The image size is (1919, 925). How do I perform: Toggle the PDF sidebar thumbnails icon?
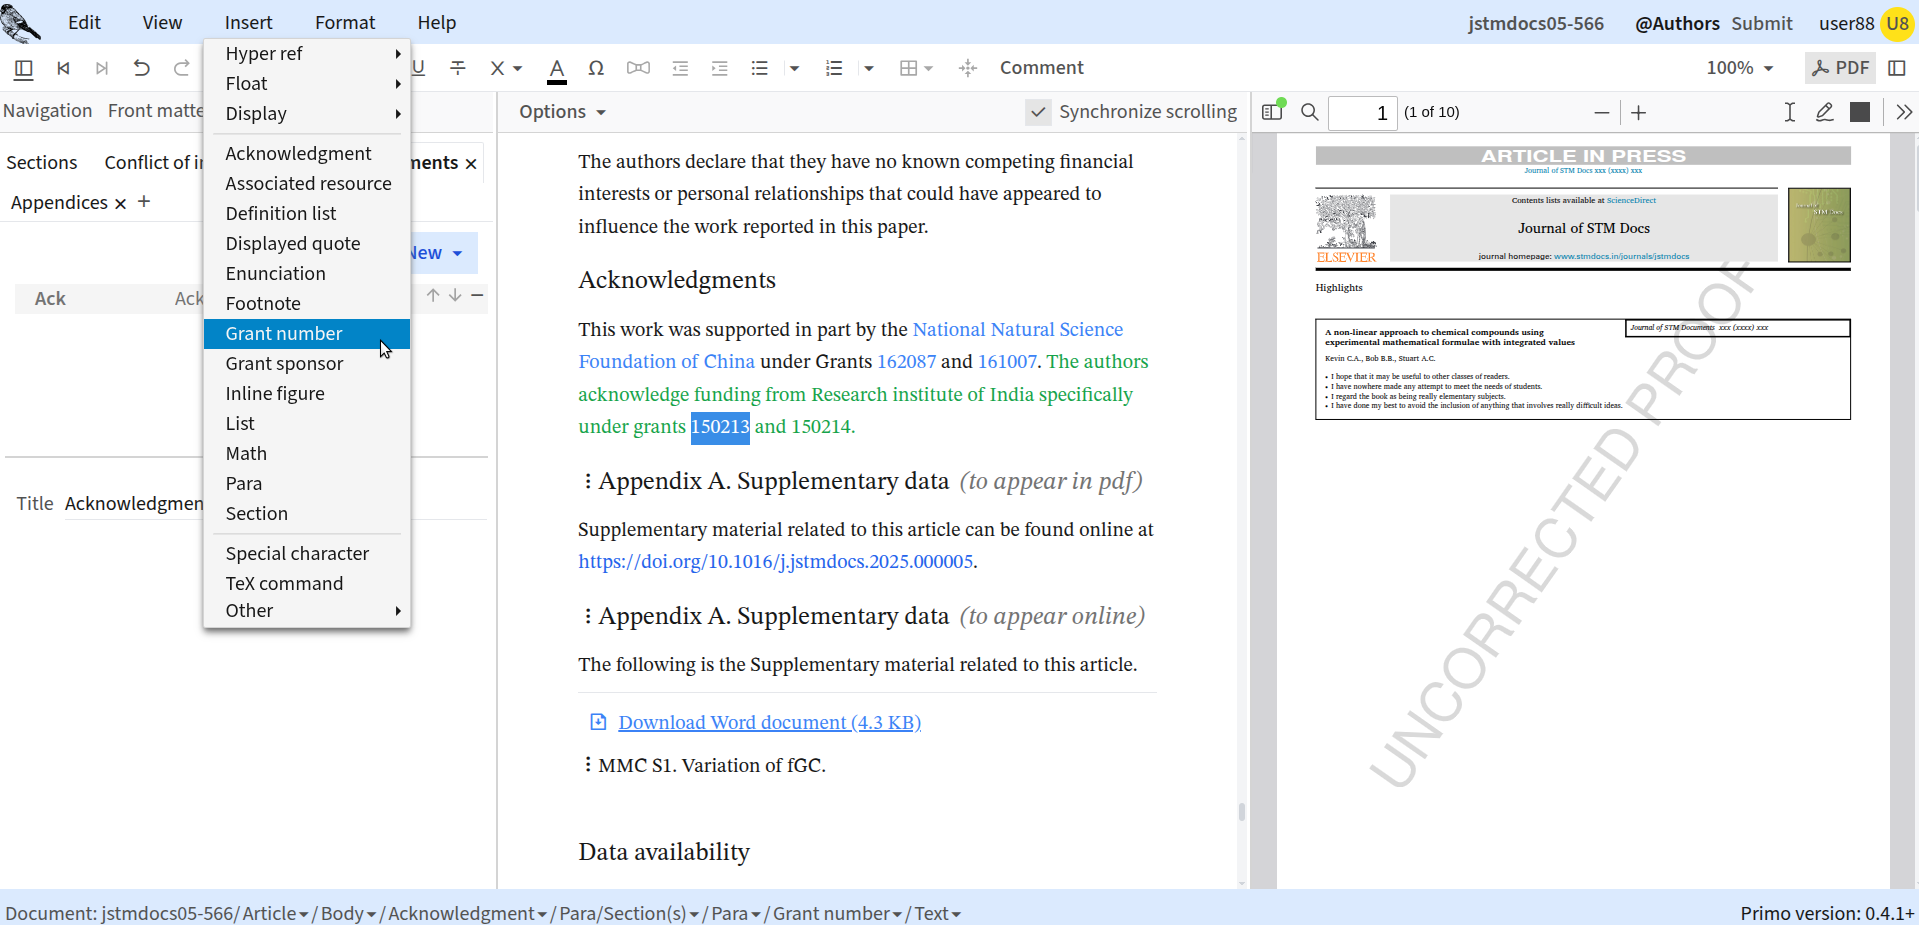pyautogui.click(x=1272, y=111)
